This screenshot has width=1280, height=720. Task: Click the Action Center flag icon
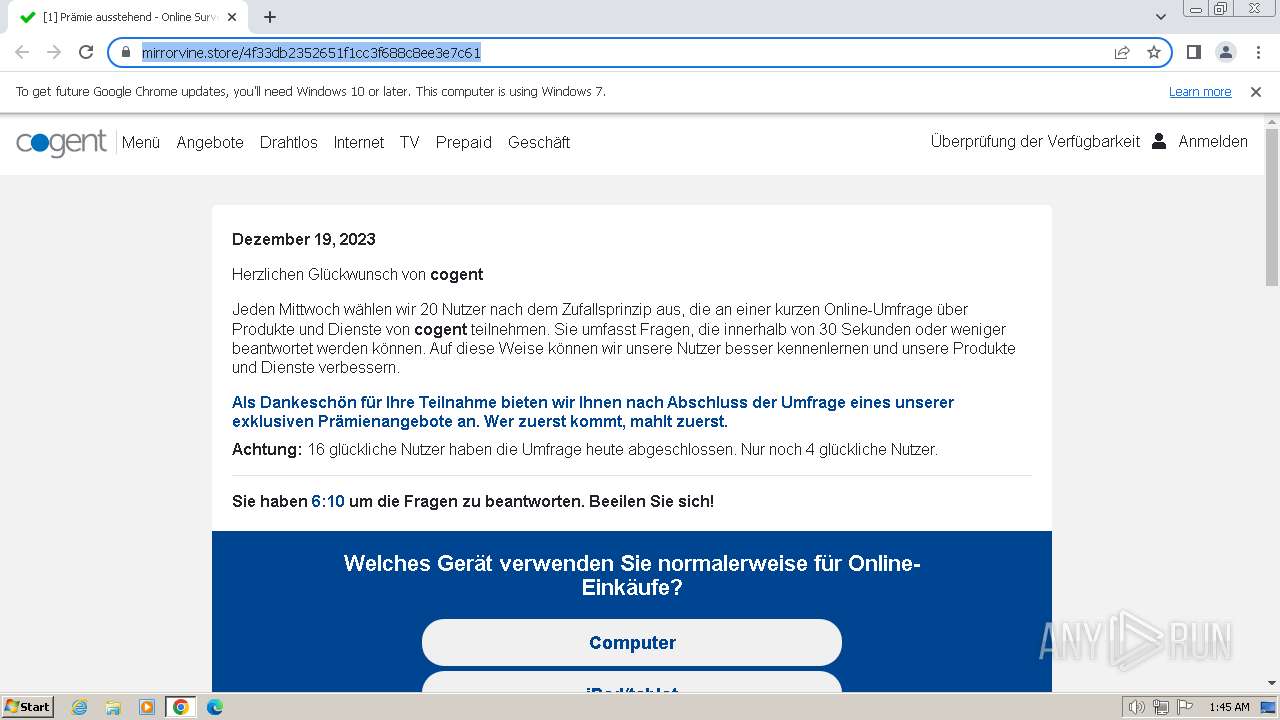pos(1185,707)
